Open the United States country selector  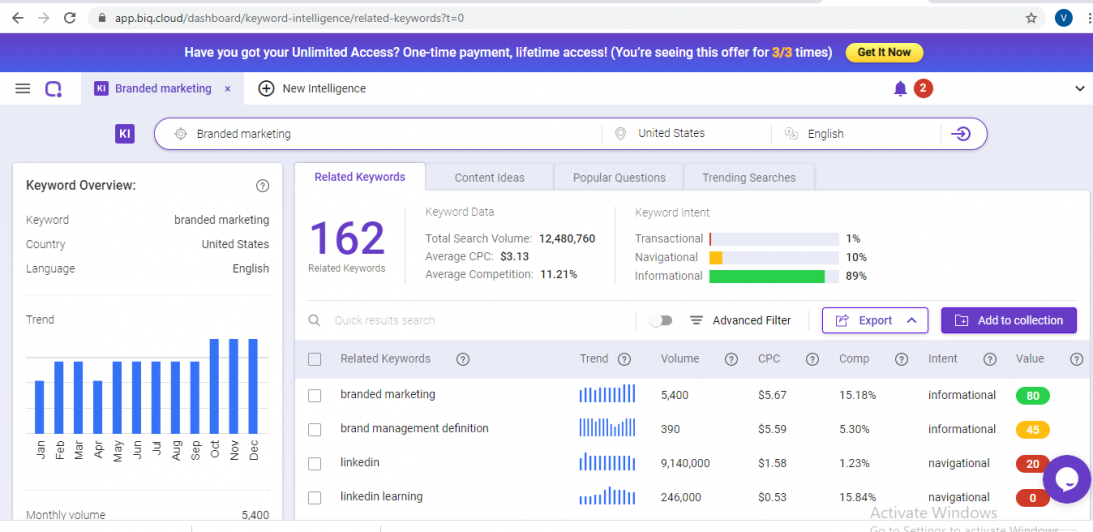tap(687, 133)
